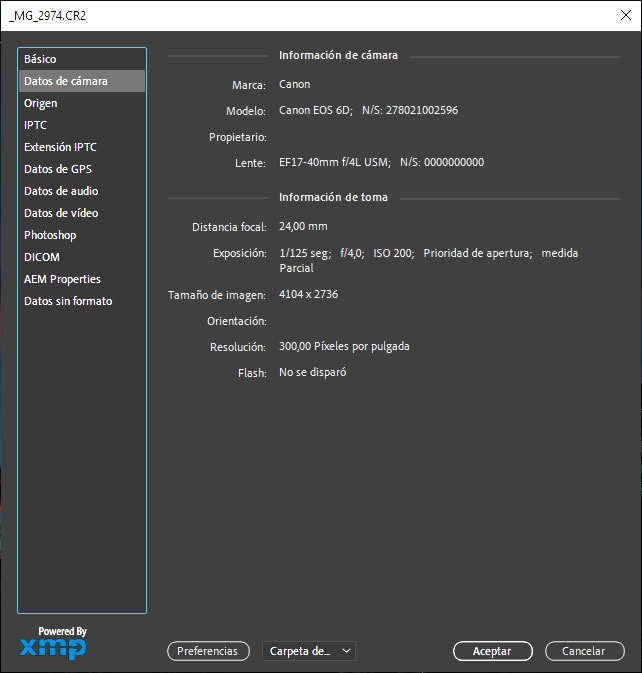This screenshot has height=673, width=642.
Task: Select the Datos de cámara section
Action: click(82, 81)
